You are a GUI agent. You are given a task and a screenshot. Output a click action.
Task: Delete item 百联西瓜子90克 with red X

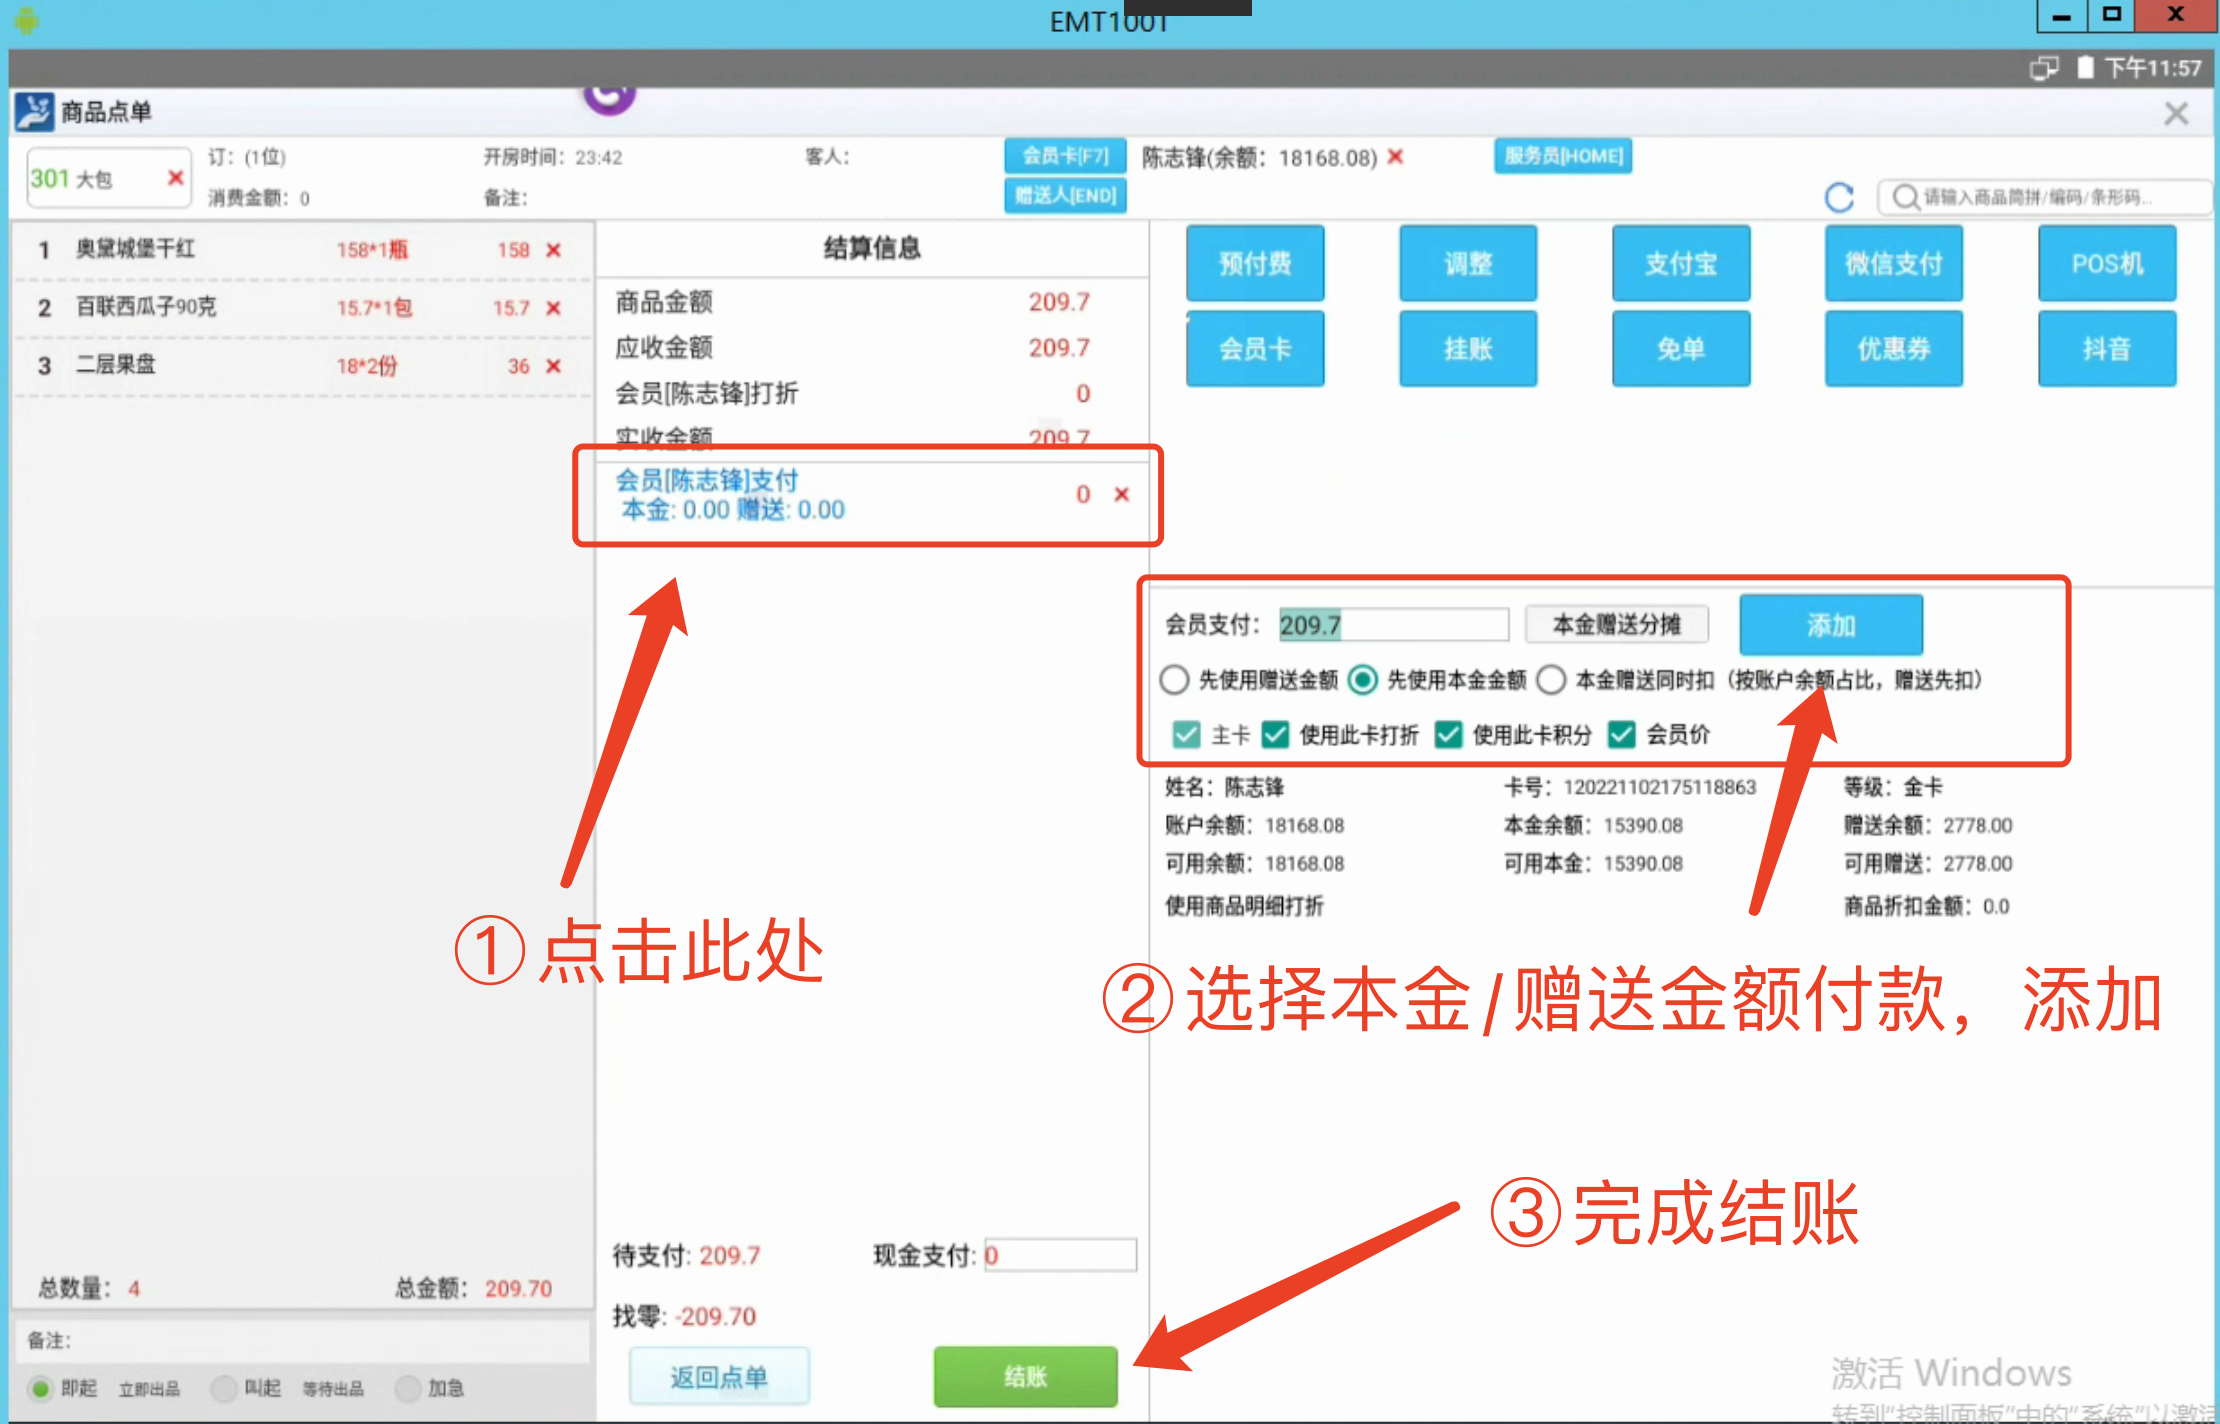(x=553, y=308)
